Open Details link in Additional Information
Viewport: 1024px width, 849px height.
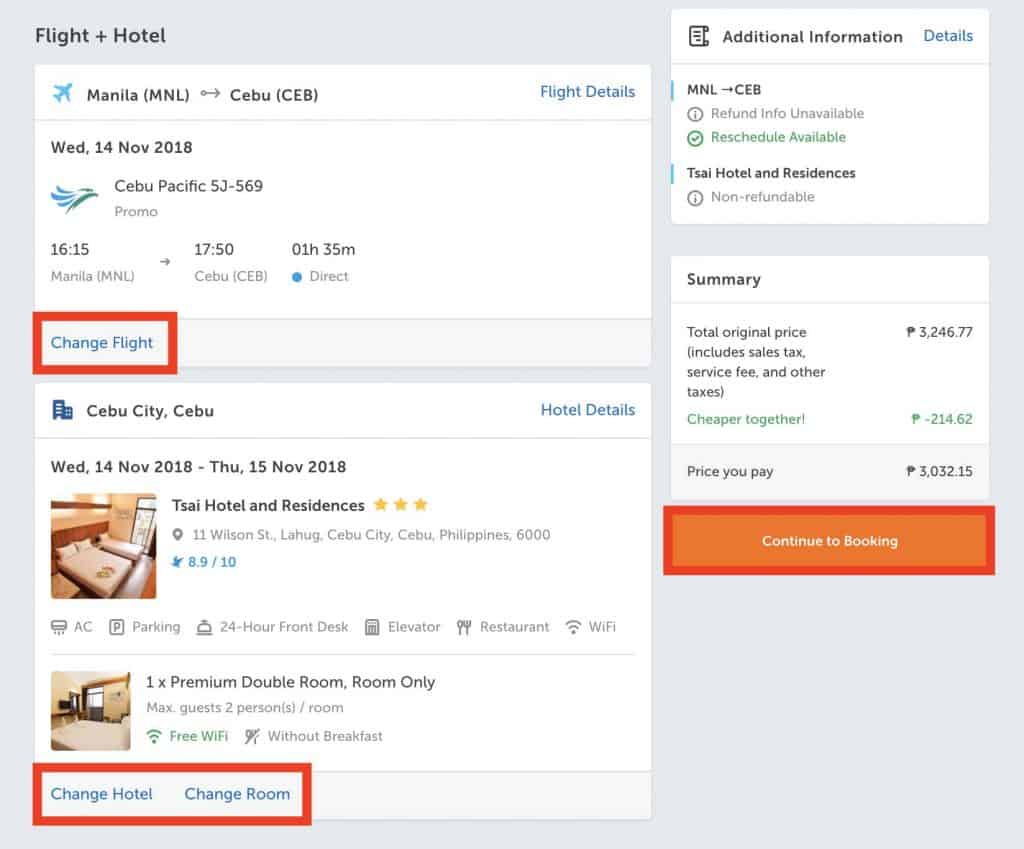click(947, 36)
